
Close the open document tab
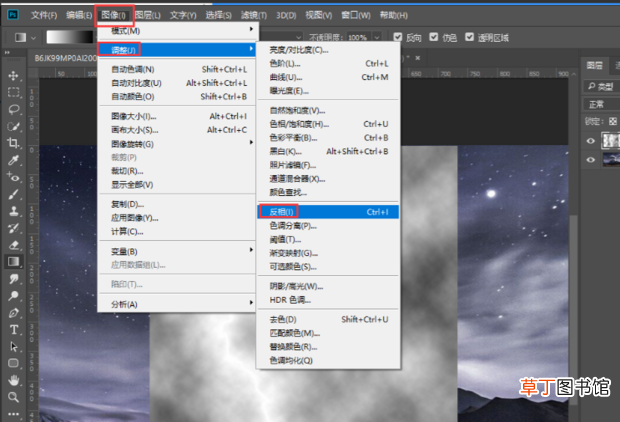418,58
